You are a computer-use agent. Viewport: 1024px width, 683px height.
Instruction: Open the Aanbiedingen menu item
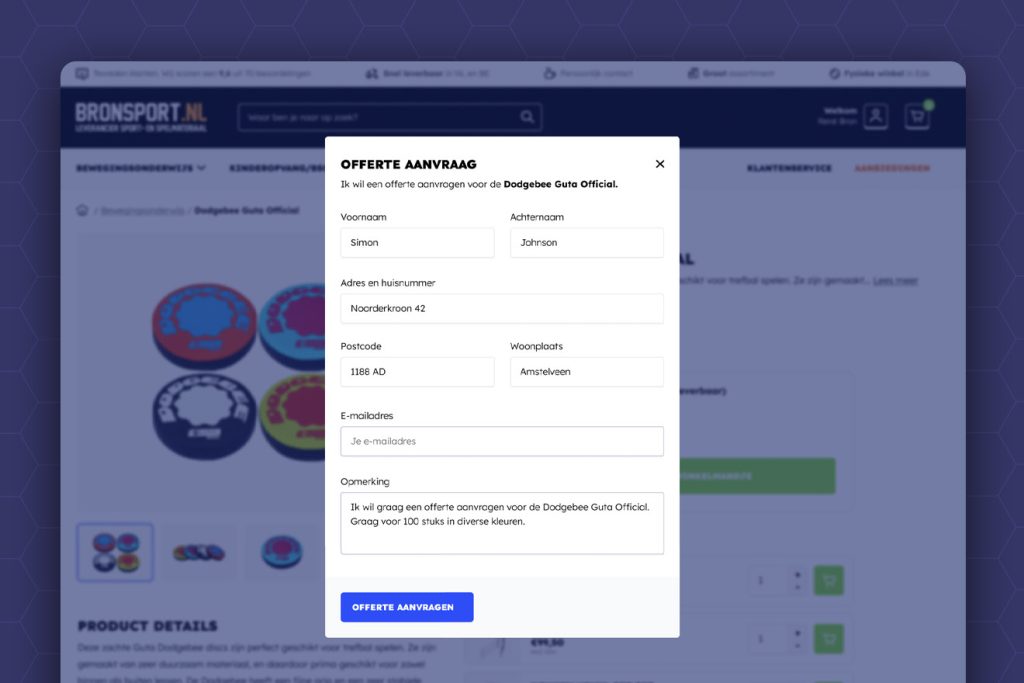tap(892, 168)
